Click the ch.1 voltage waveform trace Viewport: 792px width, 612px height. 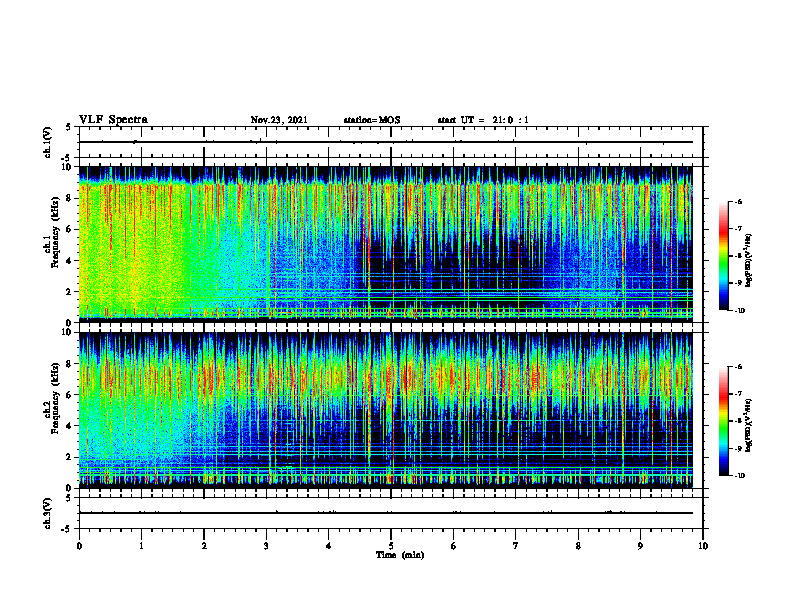coord(385,142)
